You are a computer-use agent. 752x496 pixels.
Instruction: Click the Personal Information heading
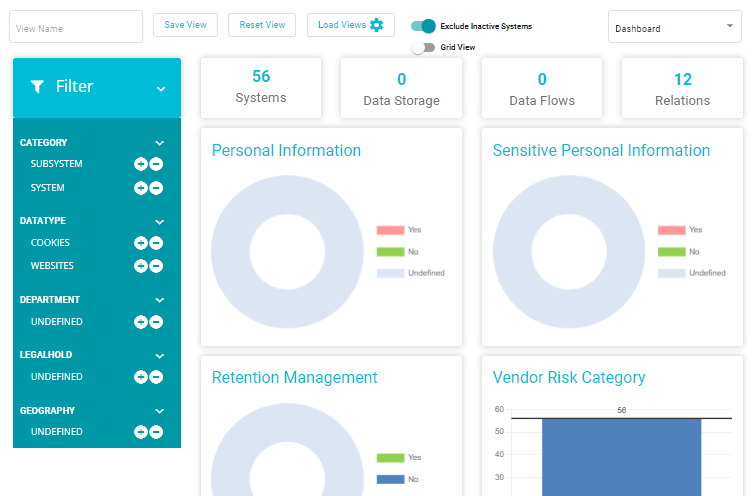[286, 151]
